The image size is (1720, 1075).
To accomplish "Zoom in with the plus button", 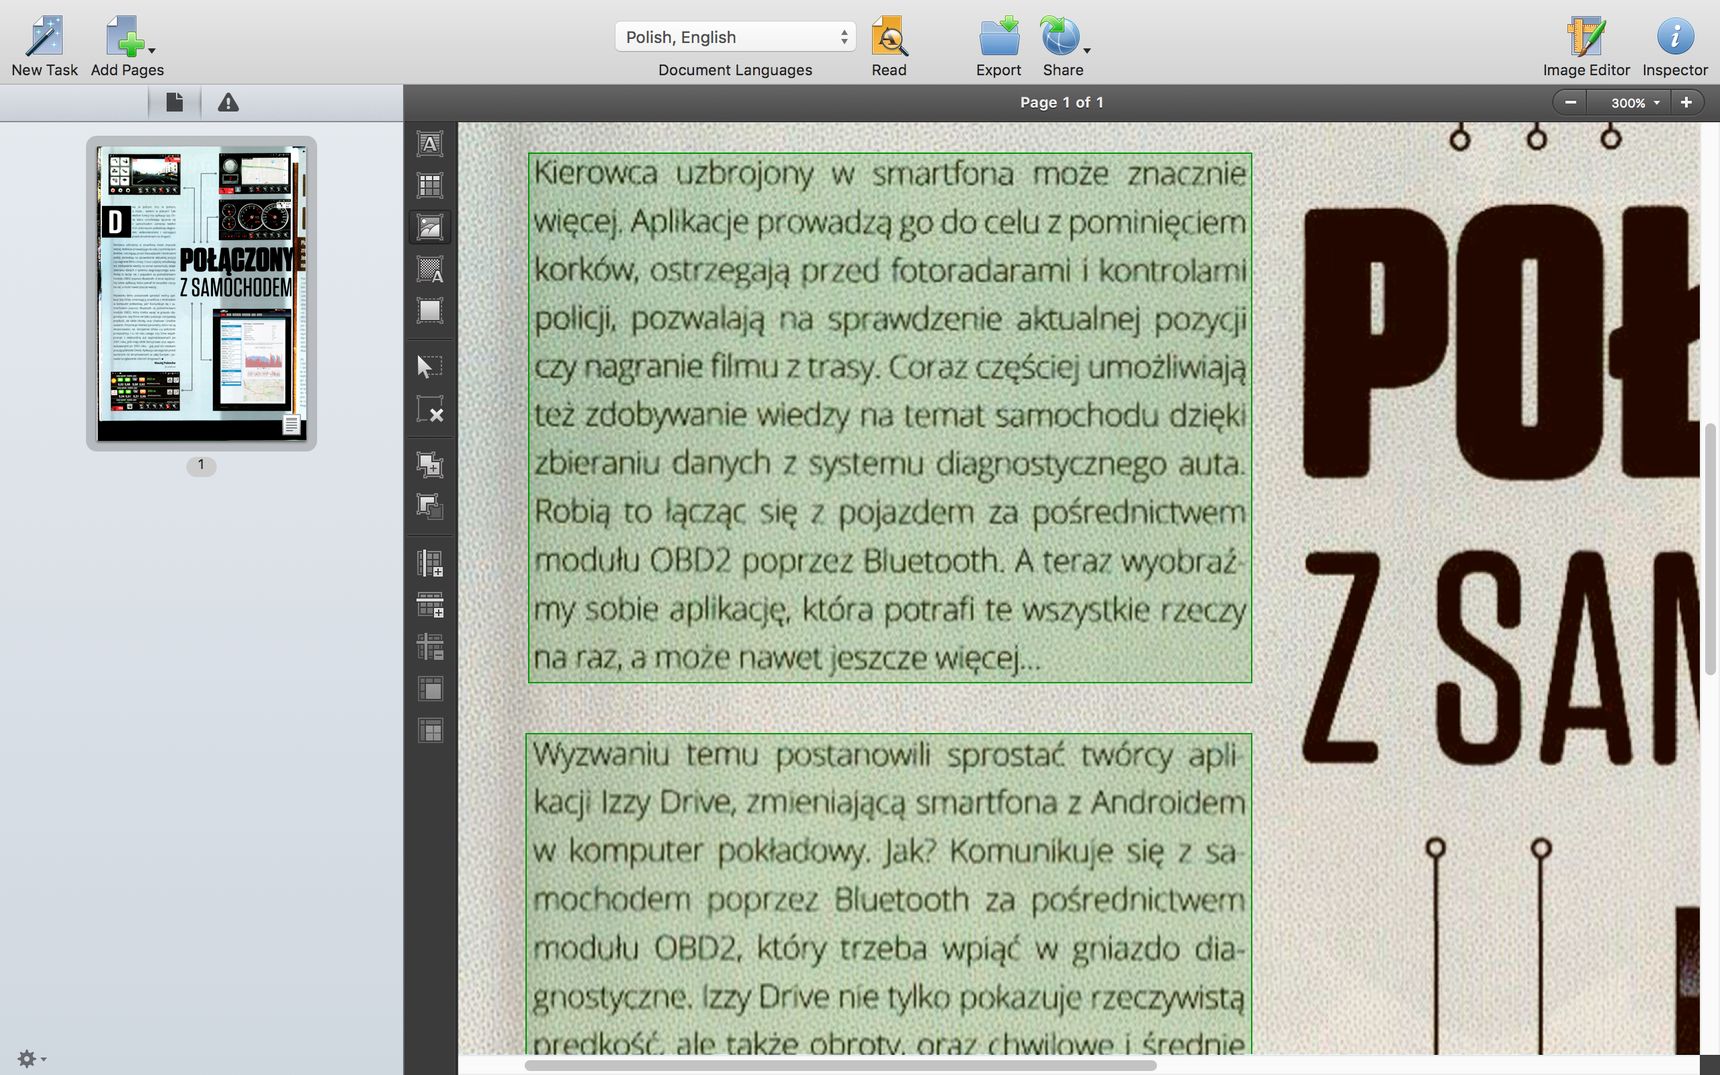I will pyautogui.click(x=1686, y=102).
